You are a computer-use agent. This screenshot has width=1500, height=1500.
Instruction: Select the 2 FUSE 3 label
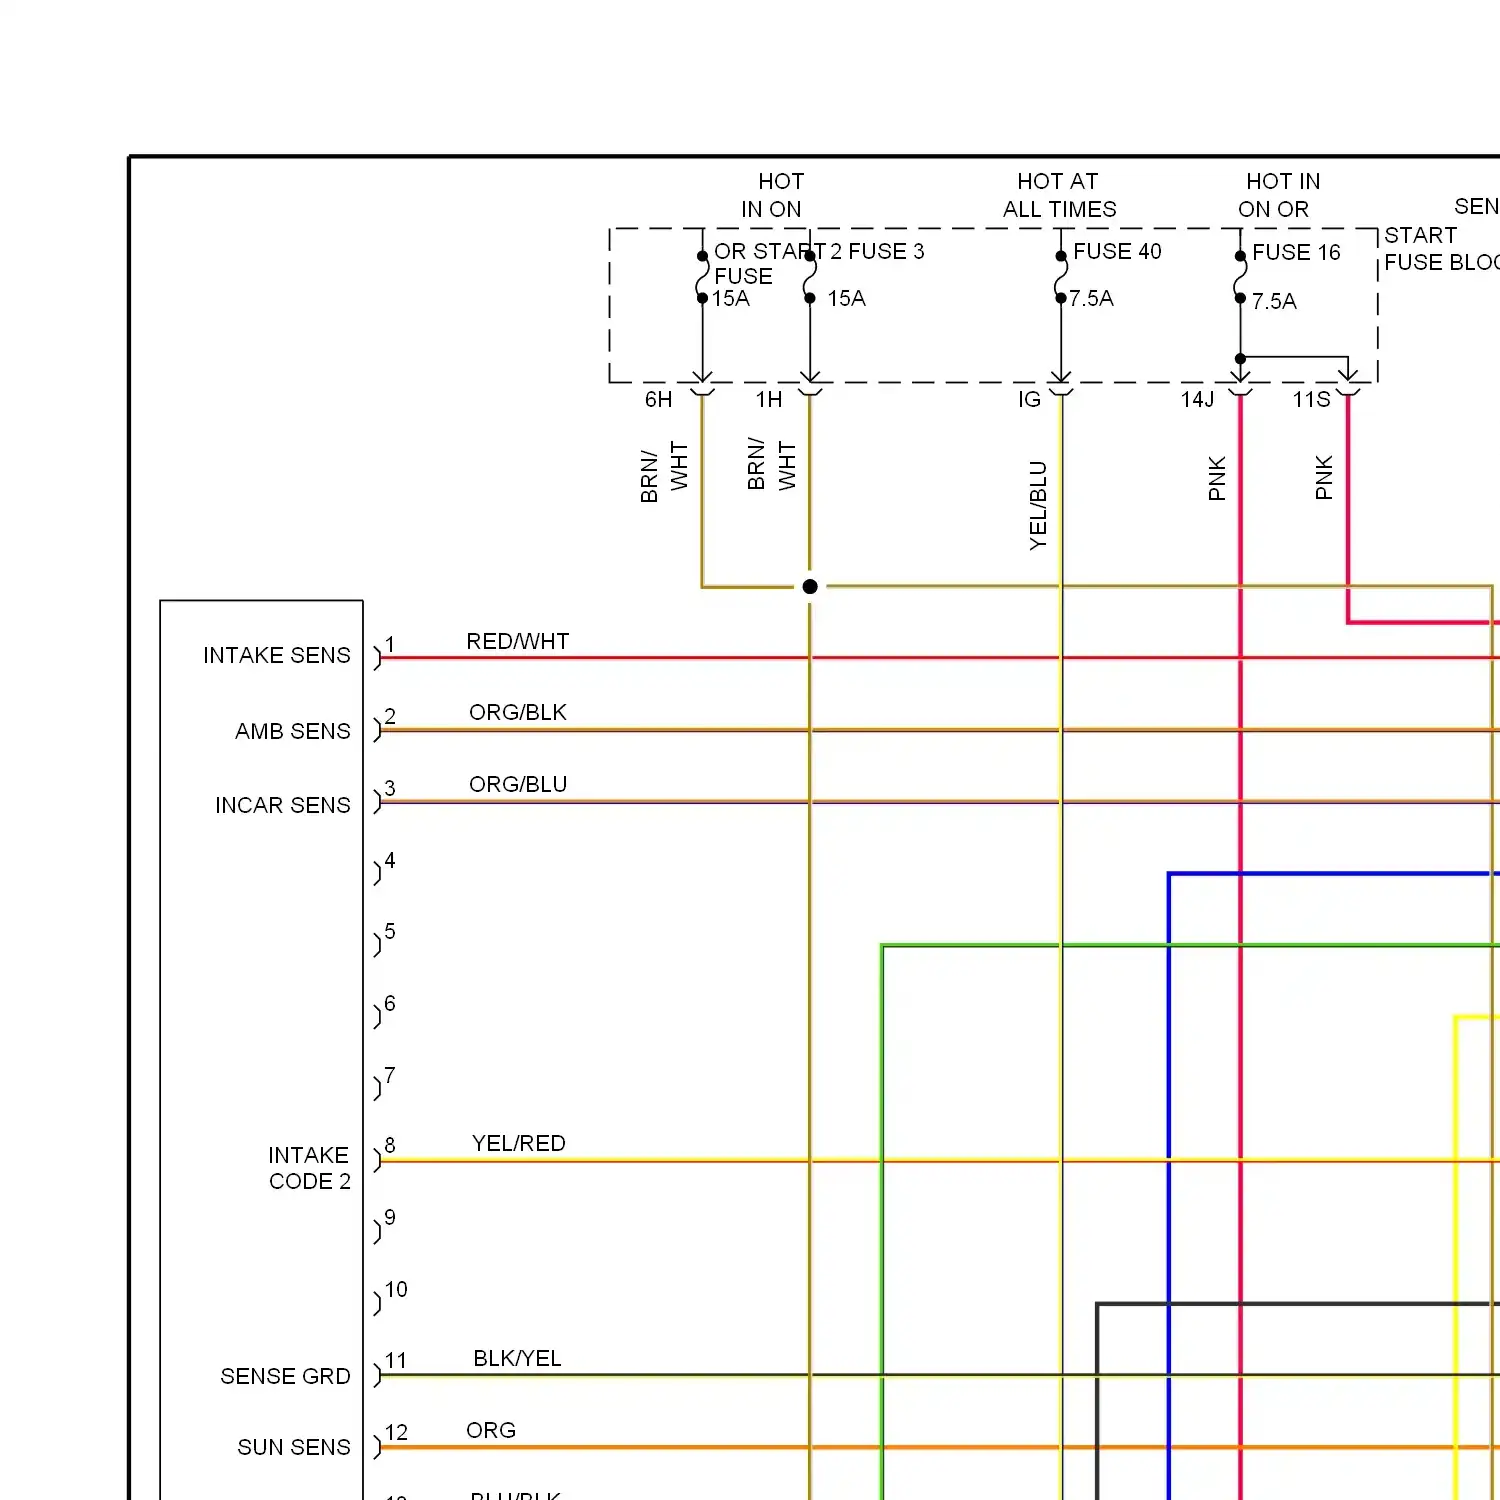pyautogui.click(x=877, y=251)
